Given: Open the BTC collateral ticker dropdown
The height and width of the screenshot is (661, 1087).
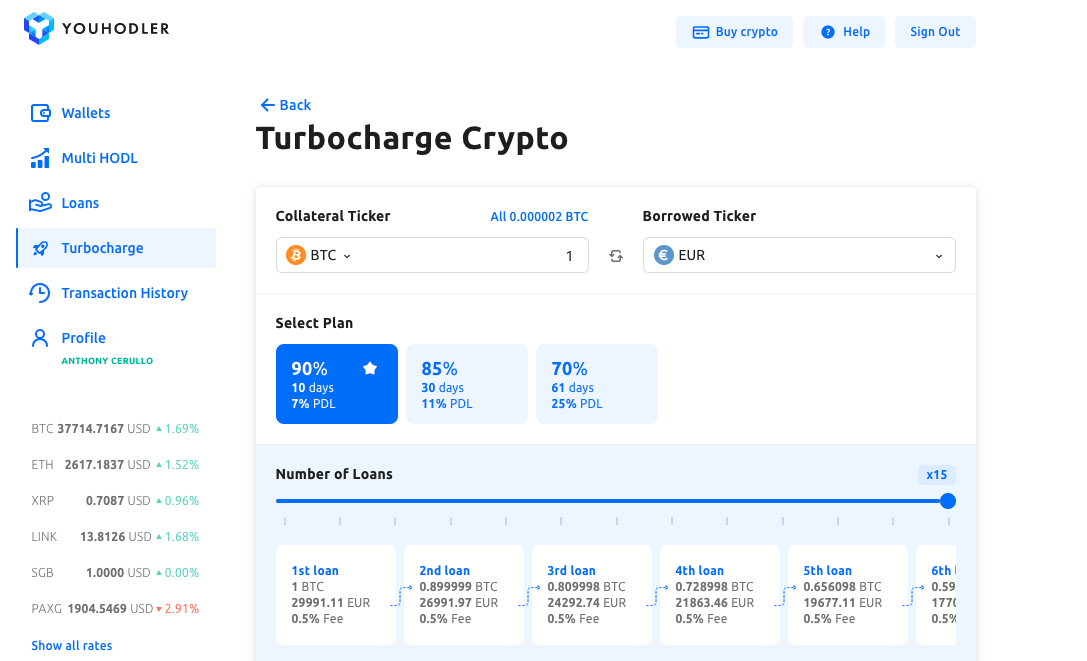Looking at the screenshot, I should click(x=320, y=255).
